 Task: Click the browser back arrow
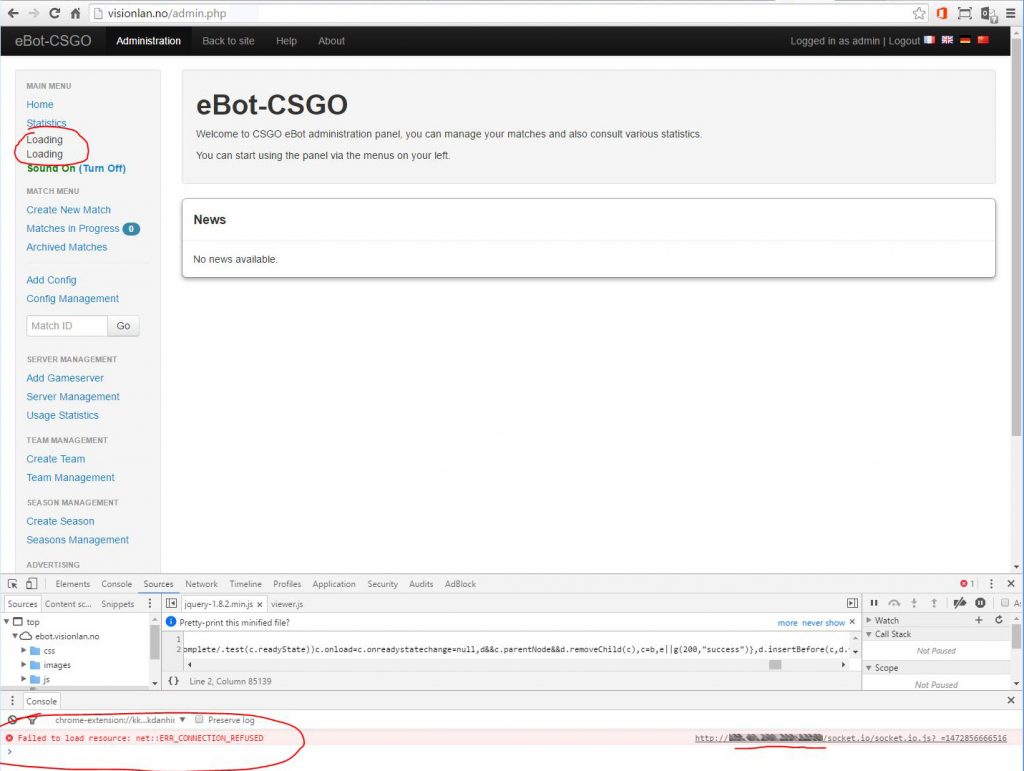tap(12, 13)
